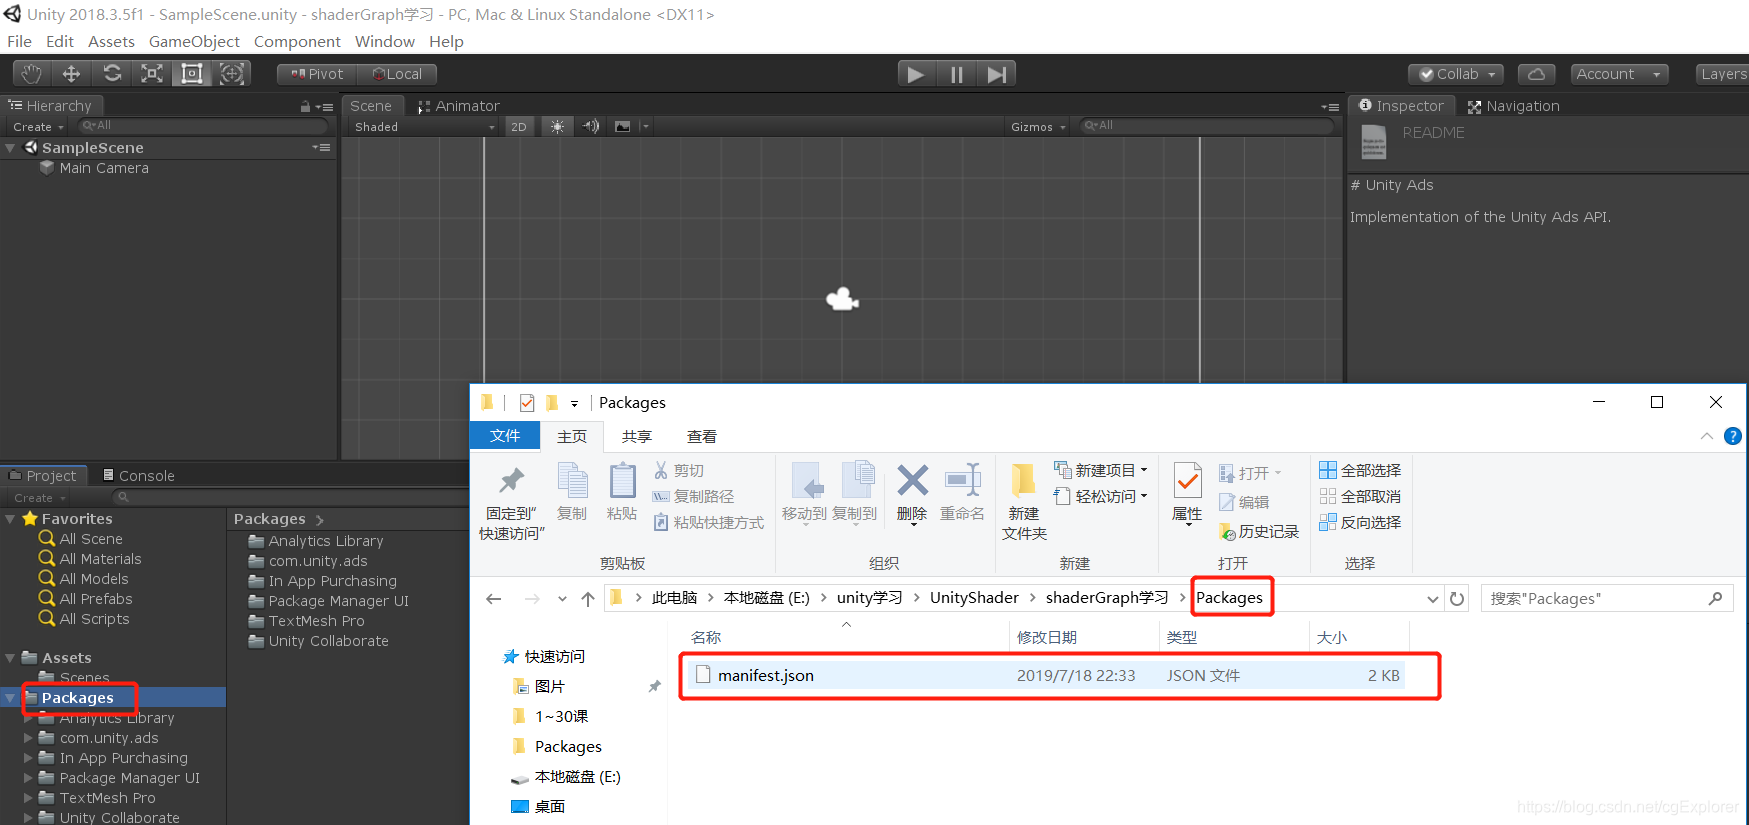Open the Collab dropdown
Screen dimensions: 1749x825
[x=1455, y=74]
